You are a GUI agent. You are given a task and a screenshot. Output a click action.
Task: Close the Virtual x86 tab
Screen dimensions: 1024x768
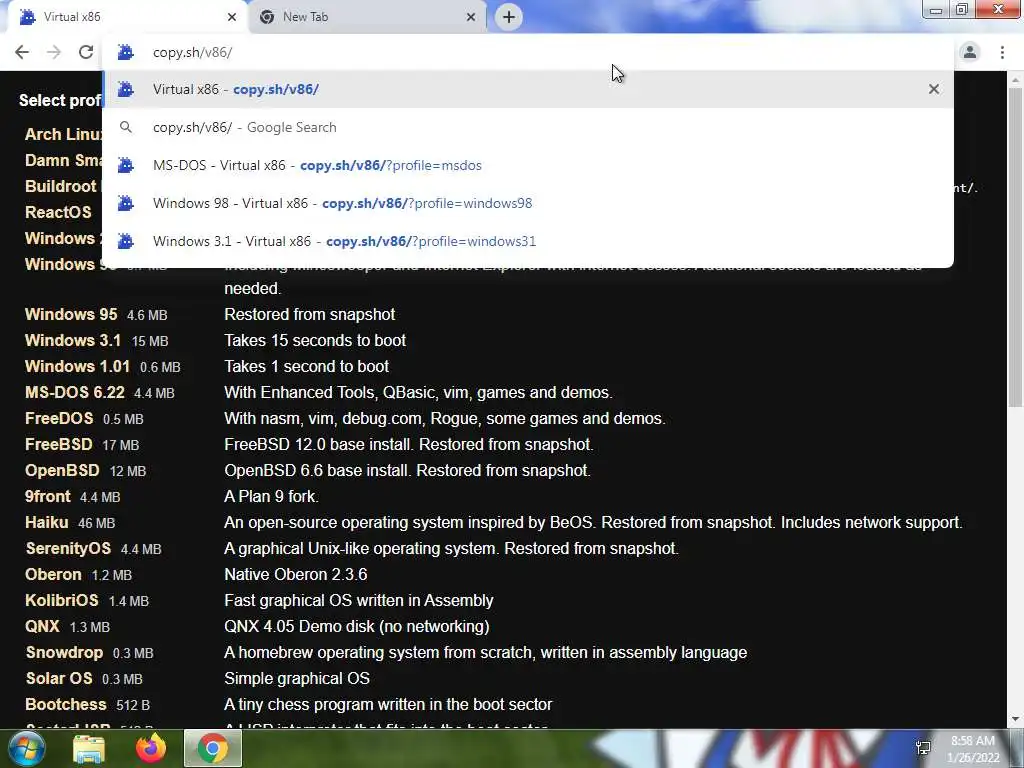coord(232,17)
